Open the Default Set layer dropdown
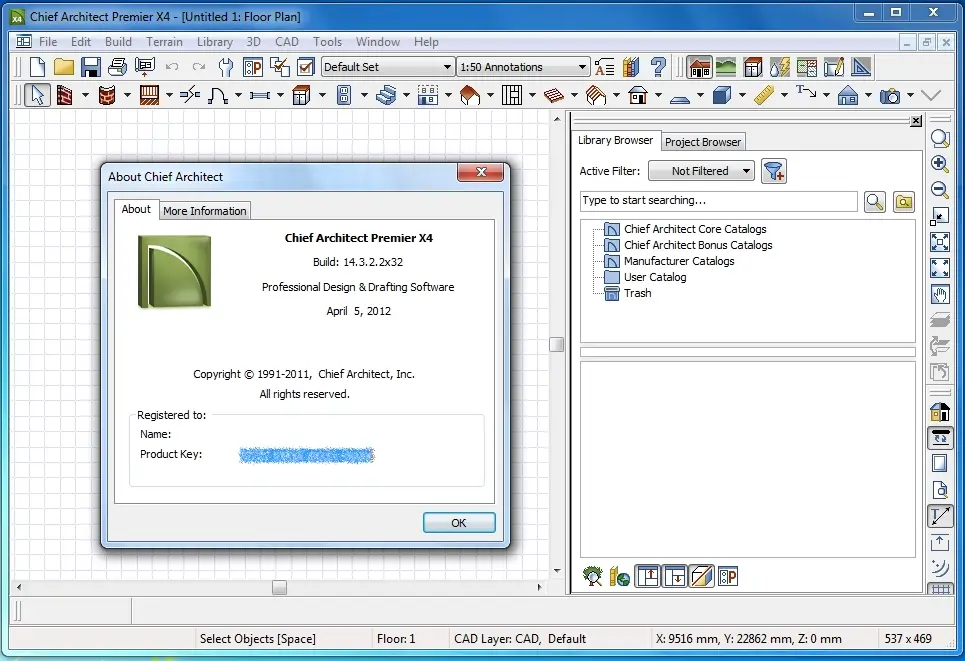This screenshot has width=965, height=661. point(388,66)
